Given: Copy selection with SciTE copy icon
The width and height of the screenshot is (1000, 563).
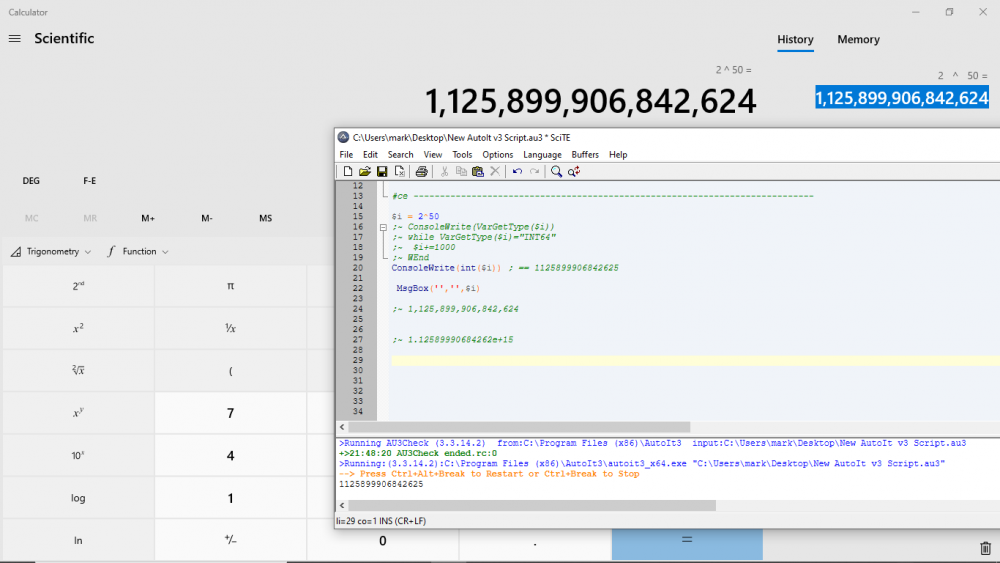Looking at the screenshot, I should (461, 172).
